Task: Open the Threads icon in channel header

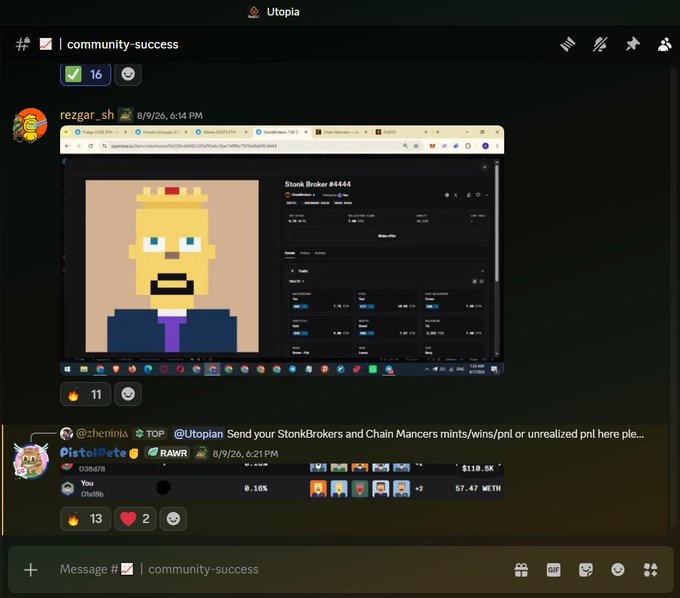Action: pyautogui.click(x=568, y=44)
